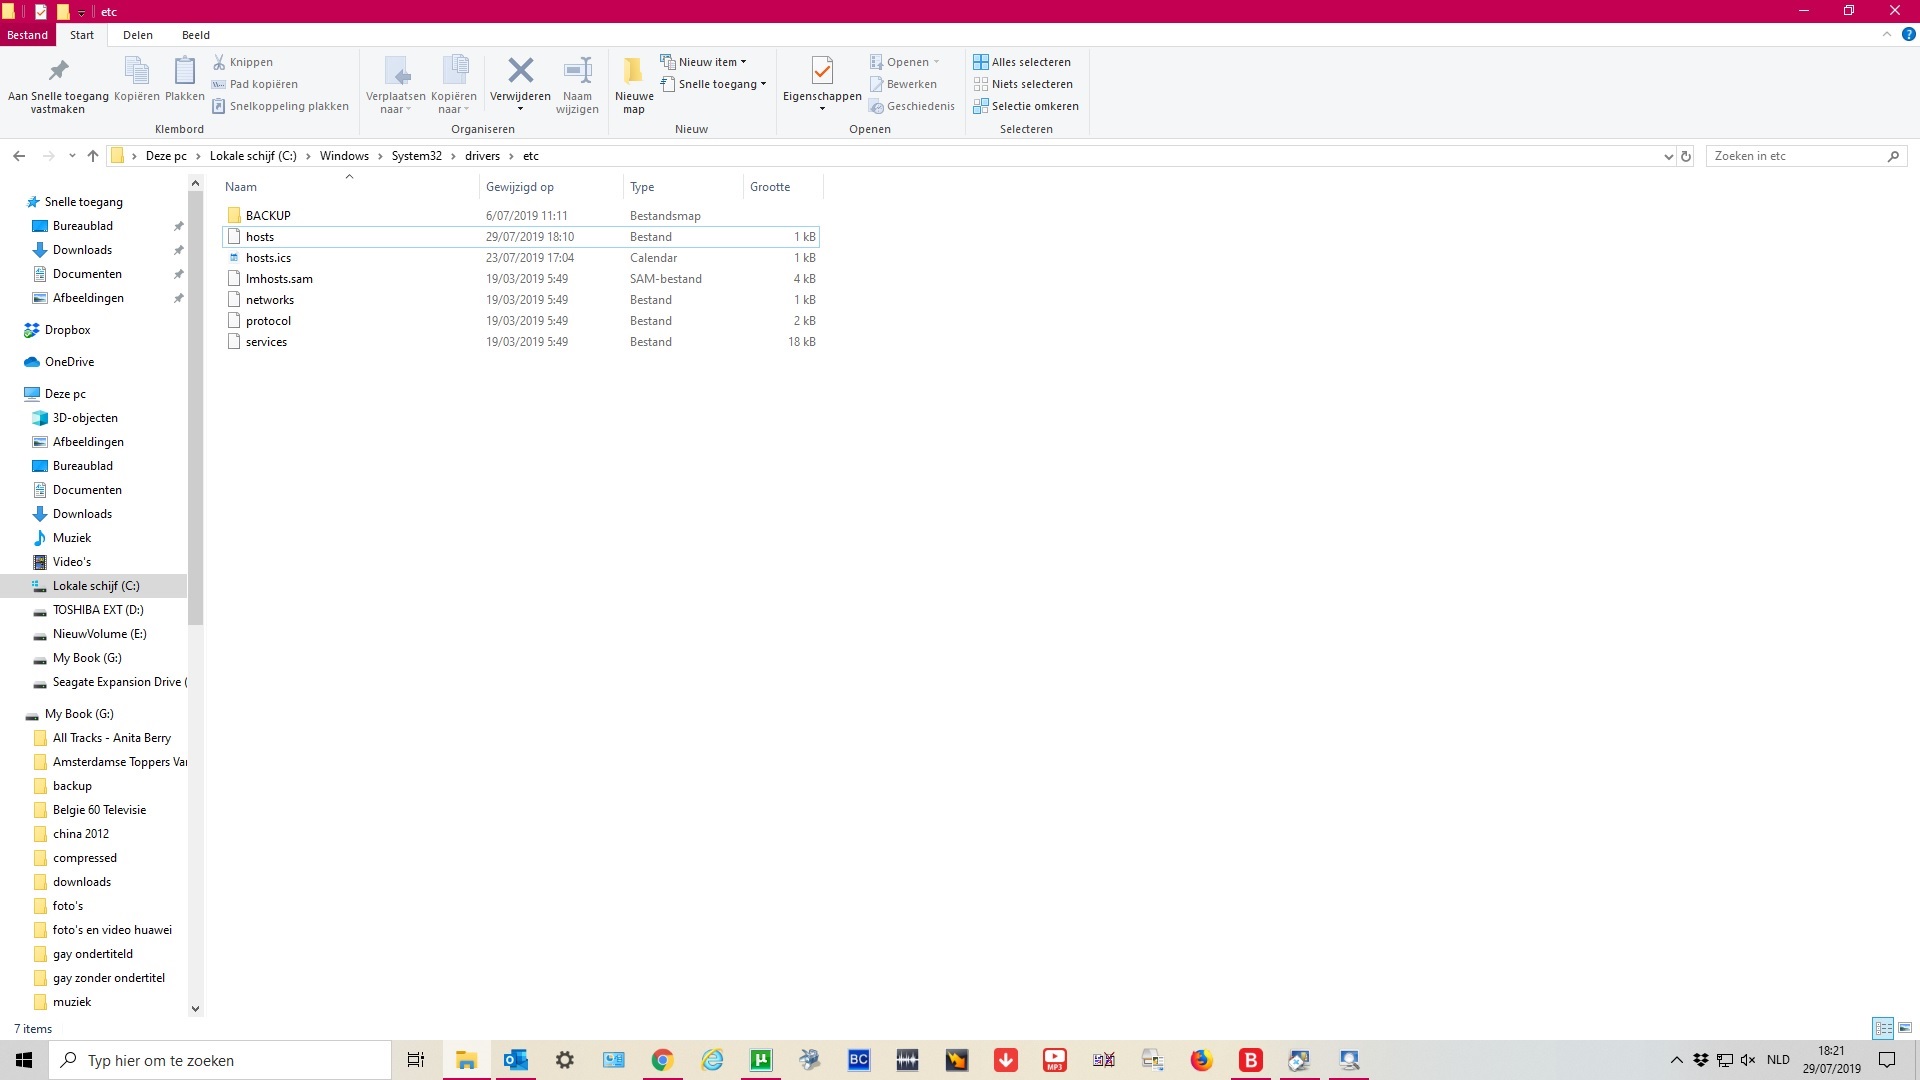
Task: Expand address bar history dropdown
Action: pyautogui.click(x=1668, y=156)
